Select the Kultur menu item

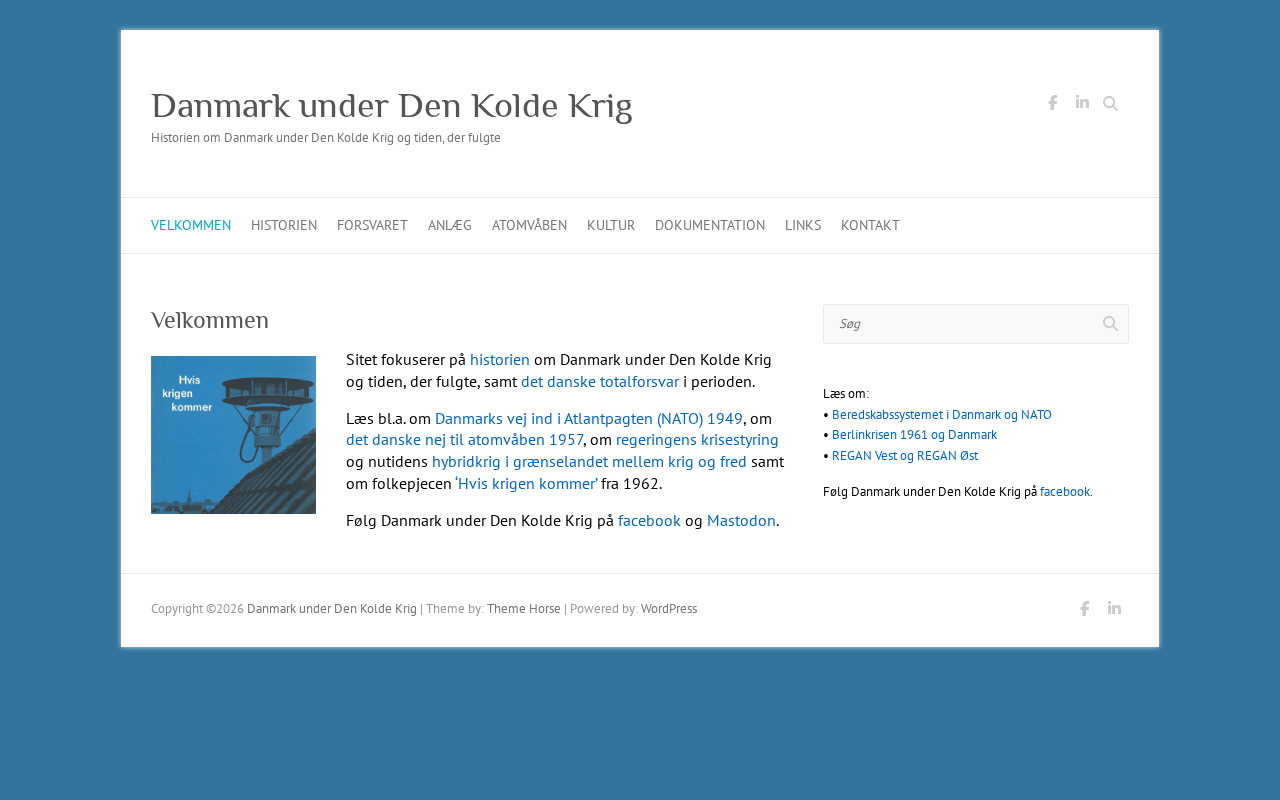tap(611, 225)
